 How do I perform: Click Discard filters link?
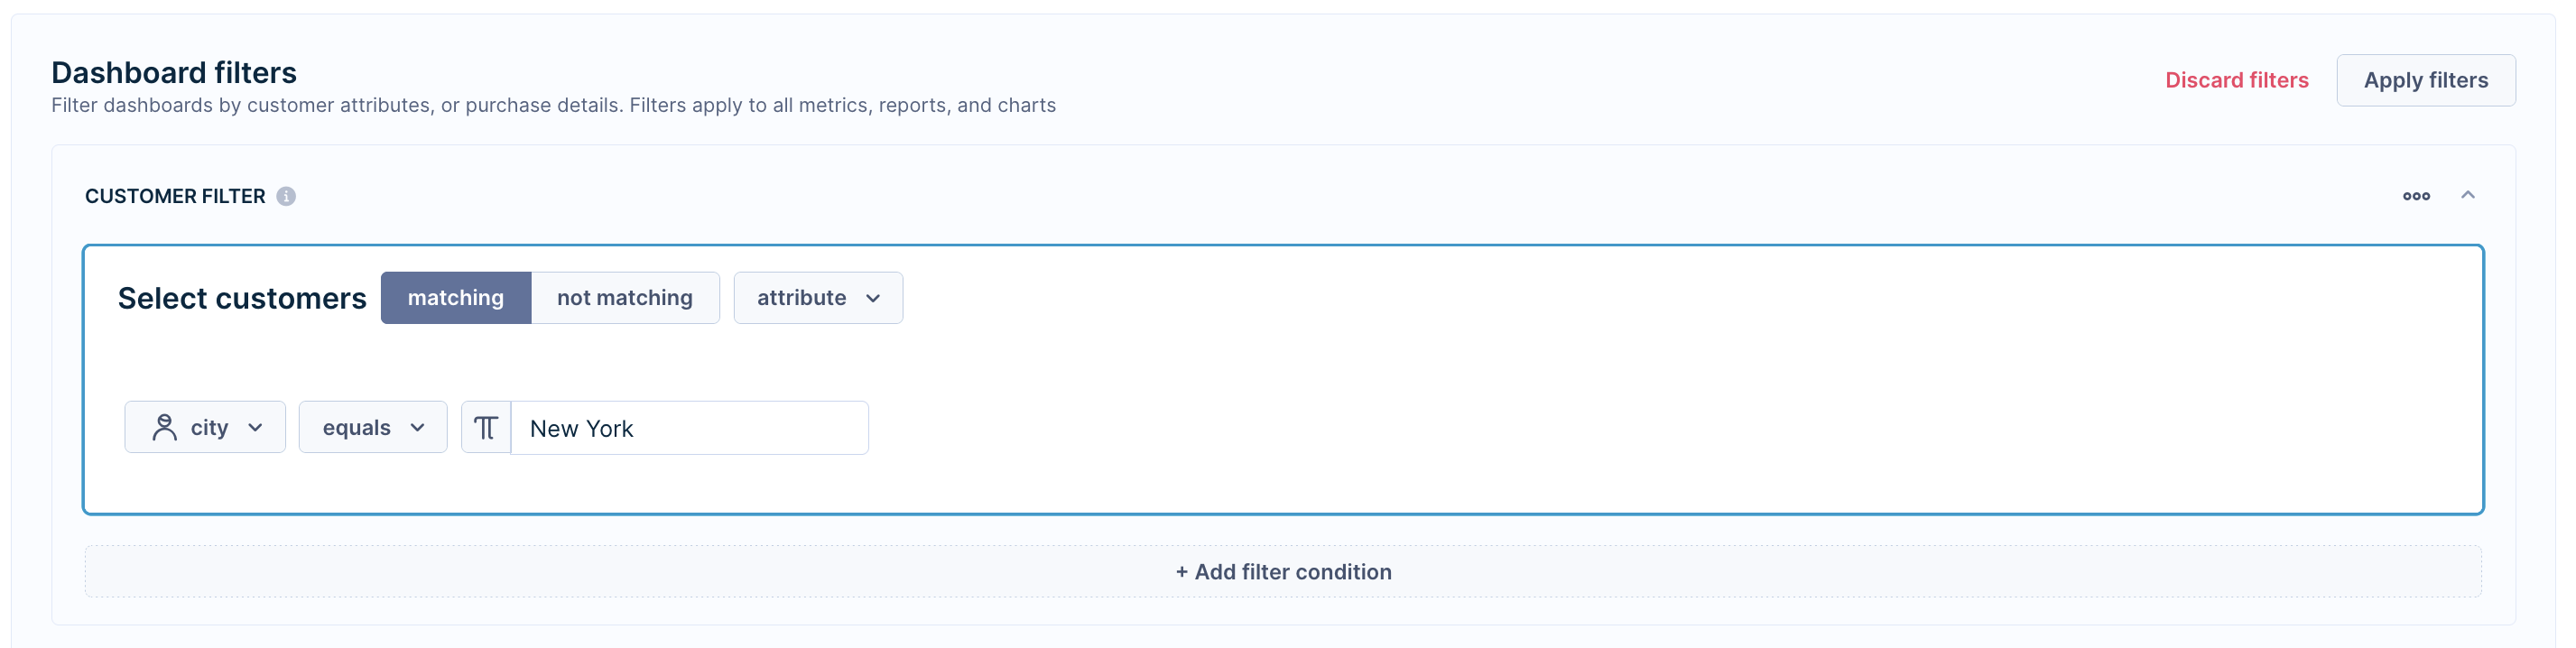tap(2237, 80)
